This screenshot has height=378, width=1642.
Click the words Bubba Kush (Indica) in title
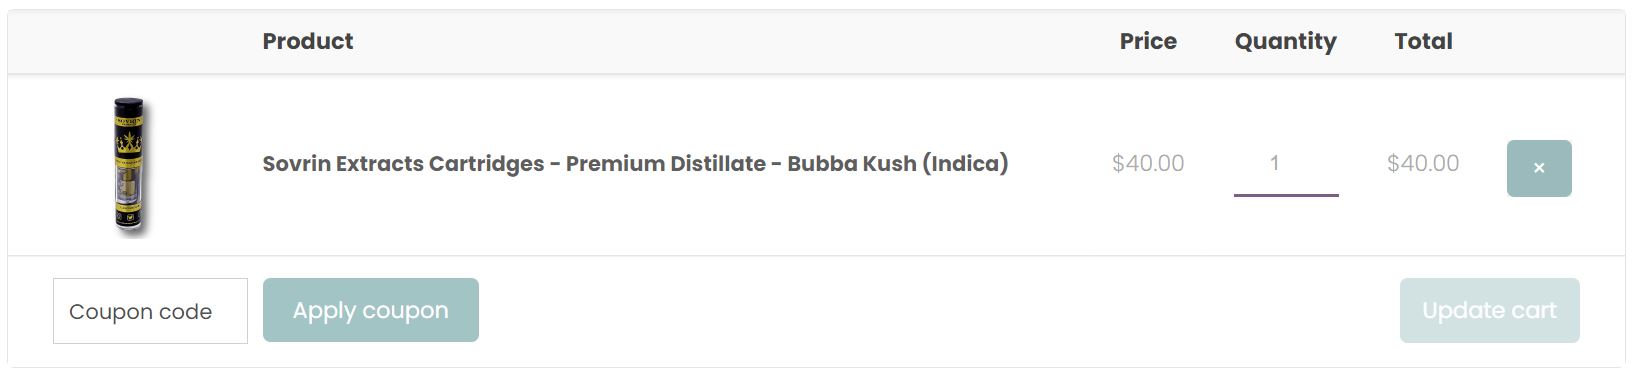click(x=898, y=163)
